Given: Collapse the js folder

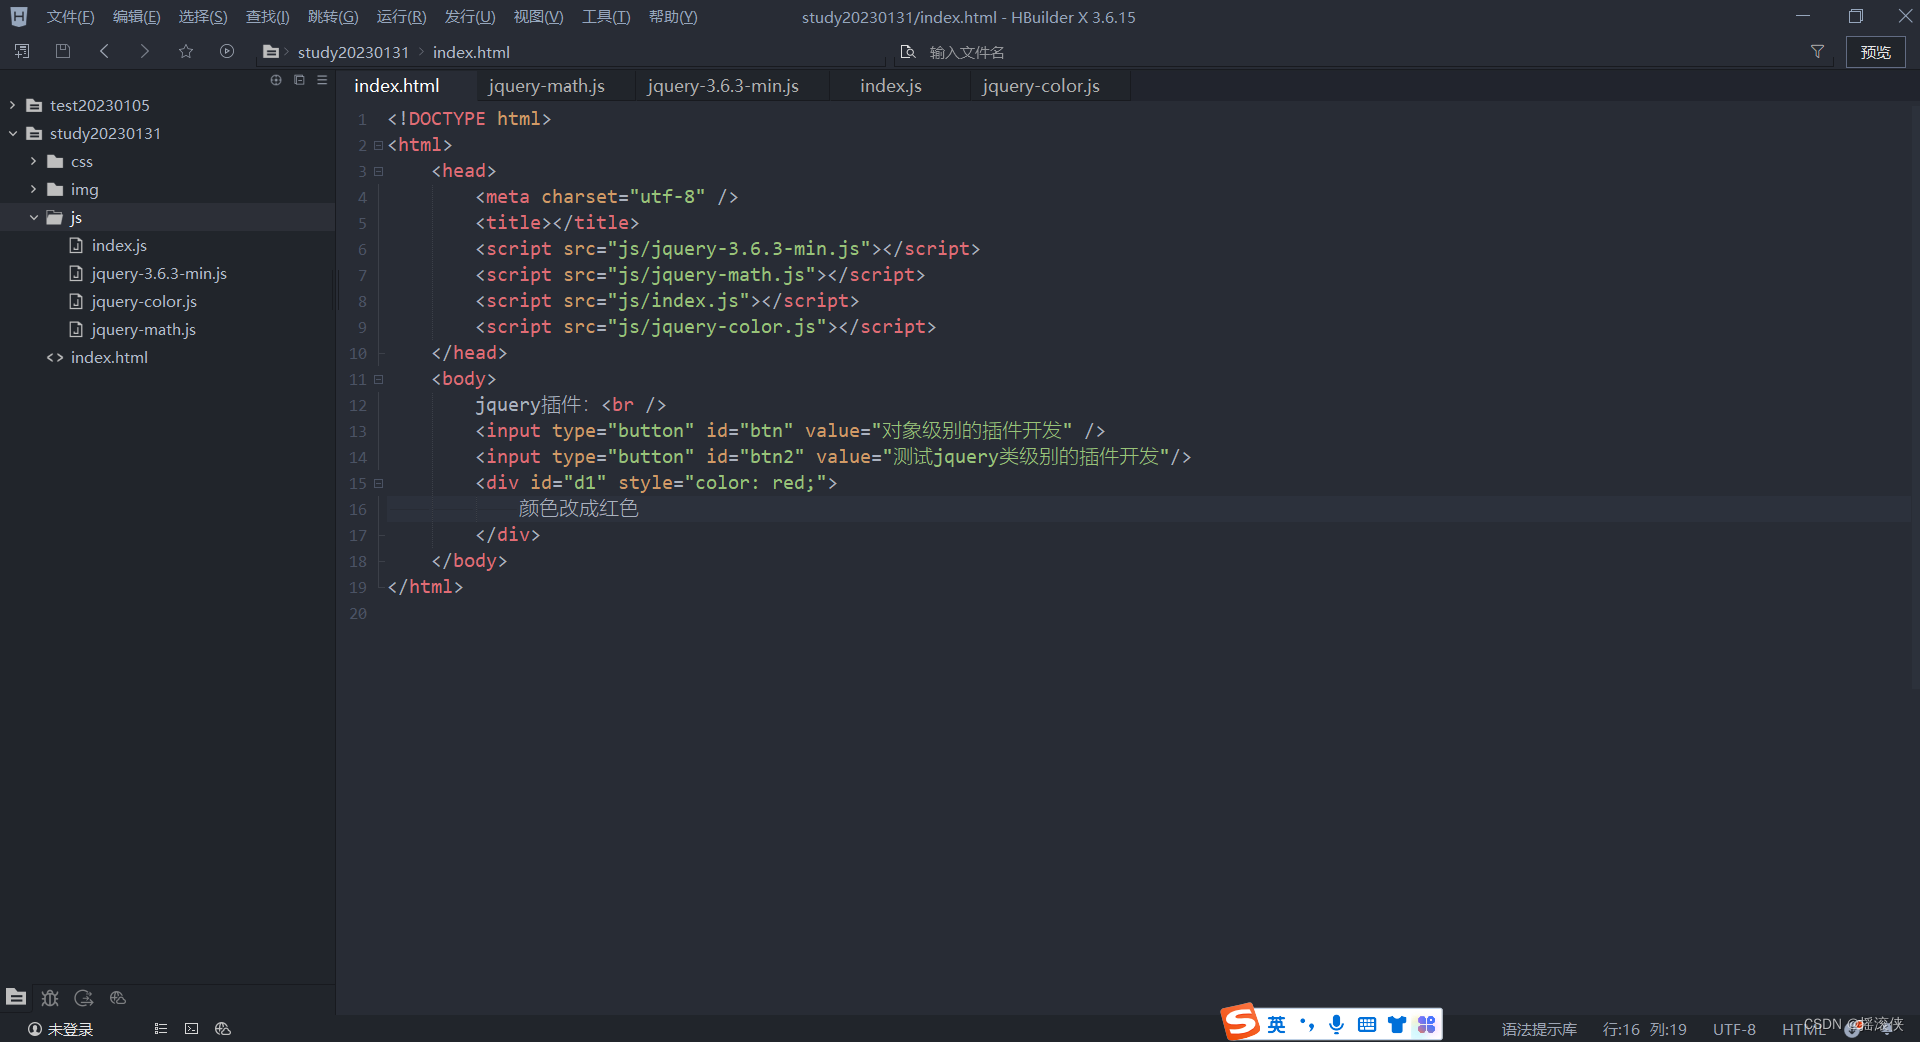Looking at the screenshot, I should tap(33, 217).
